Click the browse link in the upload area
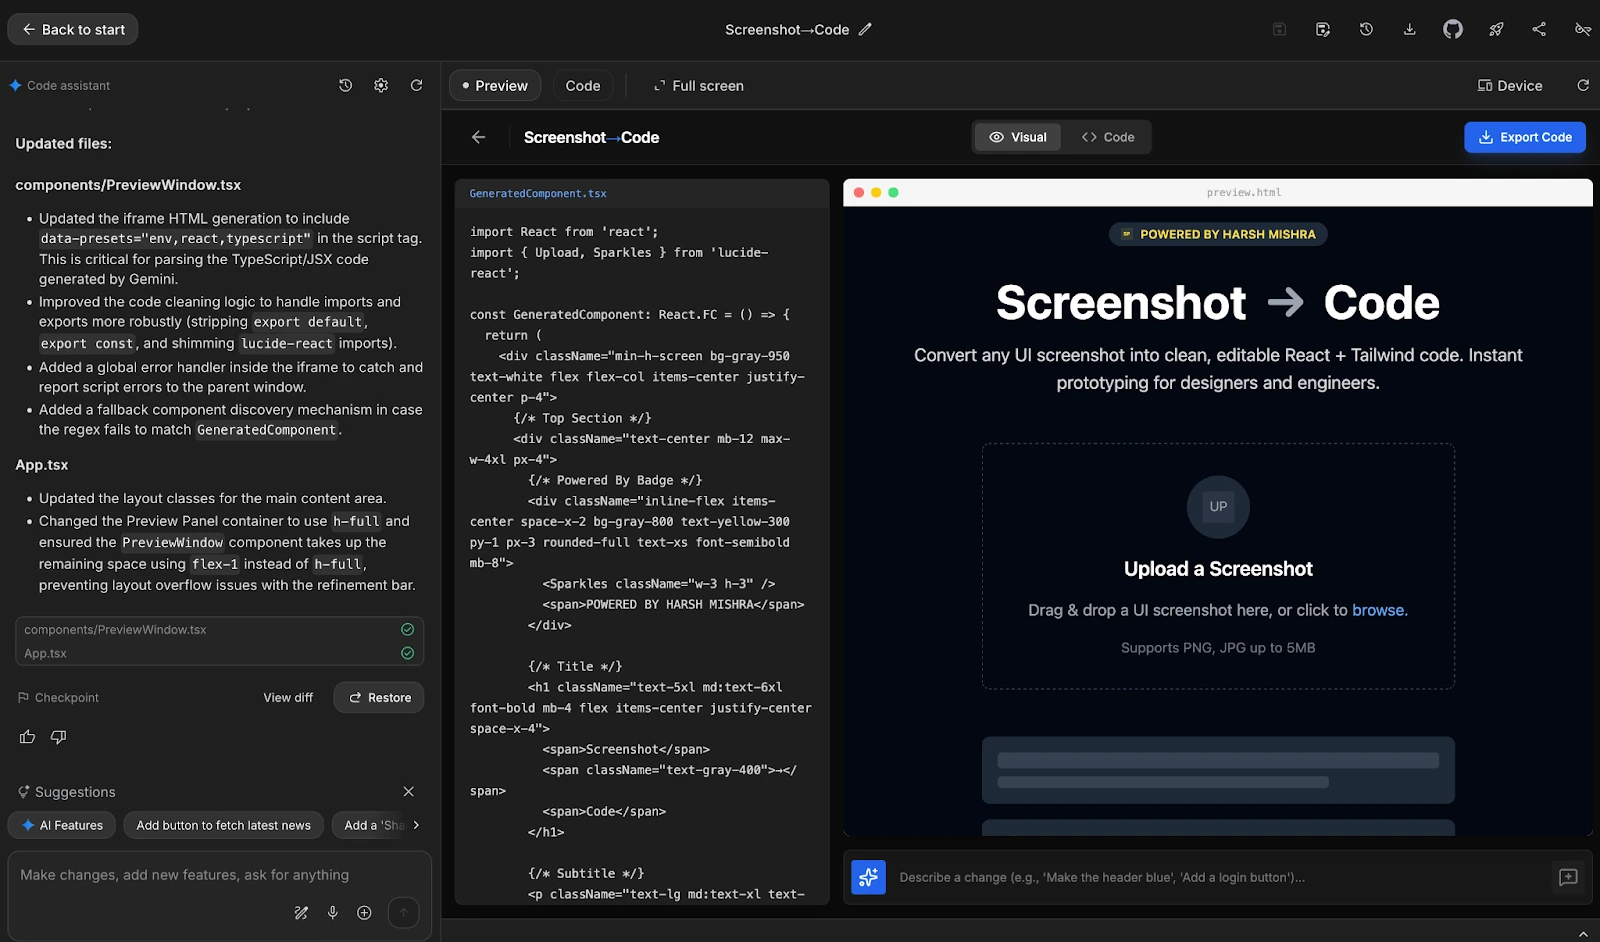1600x942 pixels. click(x=1379, y=610)
